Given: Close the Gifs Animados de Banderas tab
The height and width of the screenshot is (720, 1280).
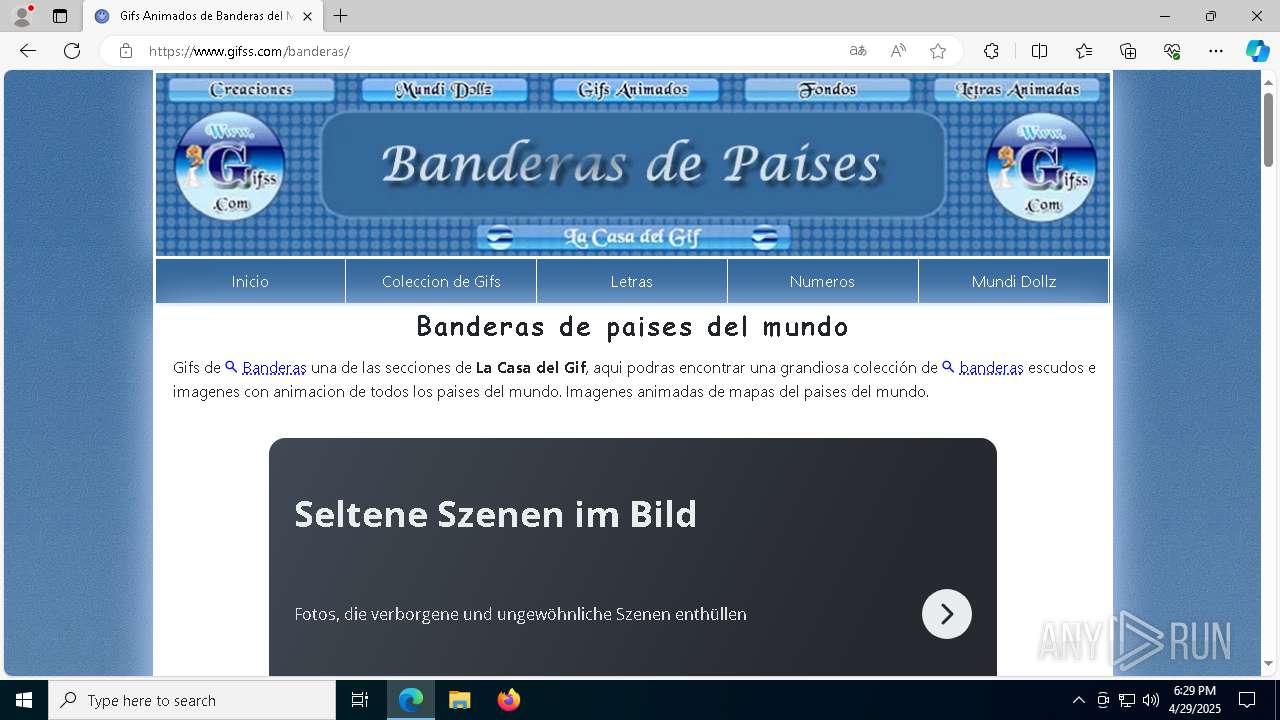Looking at the screenshot, I should [307, 16].
